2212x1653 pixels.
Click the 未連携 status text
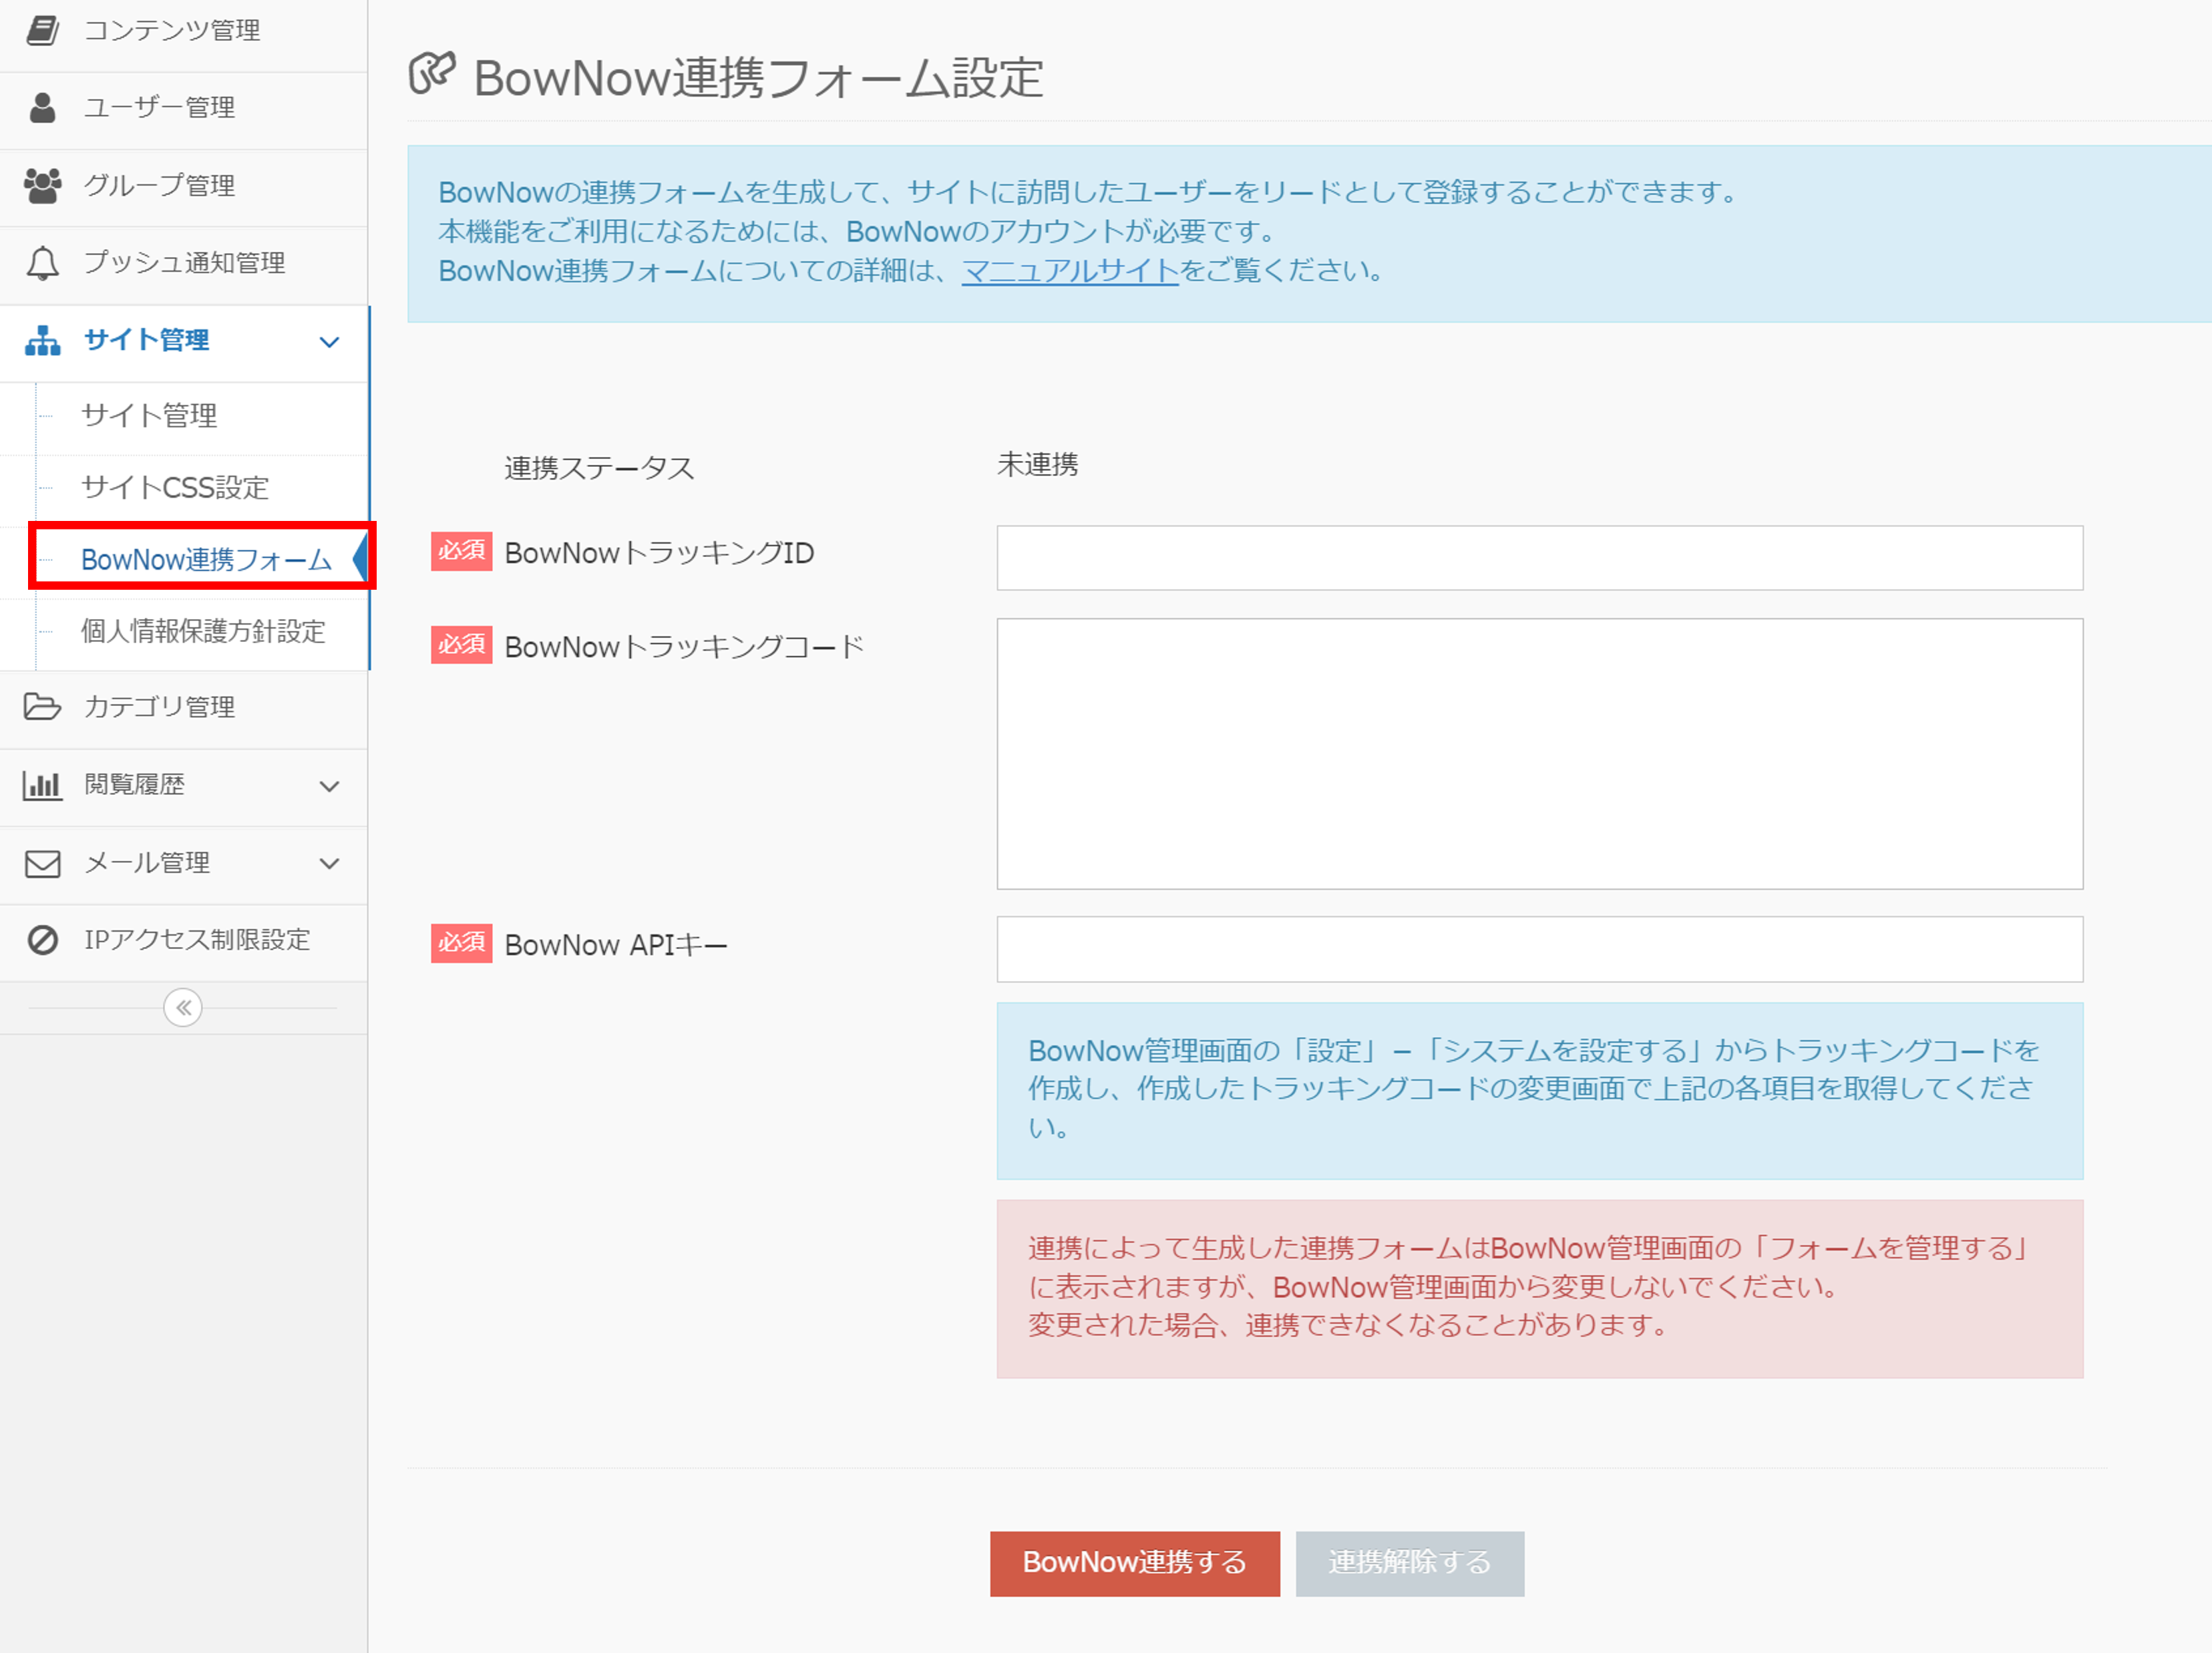pyautogui.click(x=1037, y=464)
